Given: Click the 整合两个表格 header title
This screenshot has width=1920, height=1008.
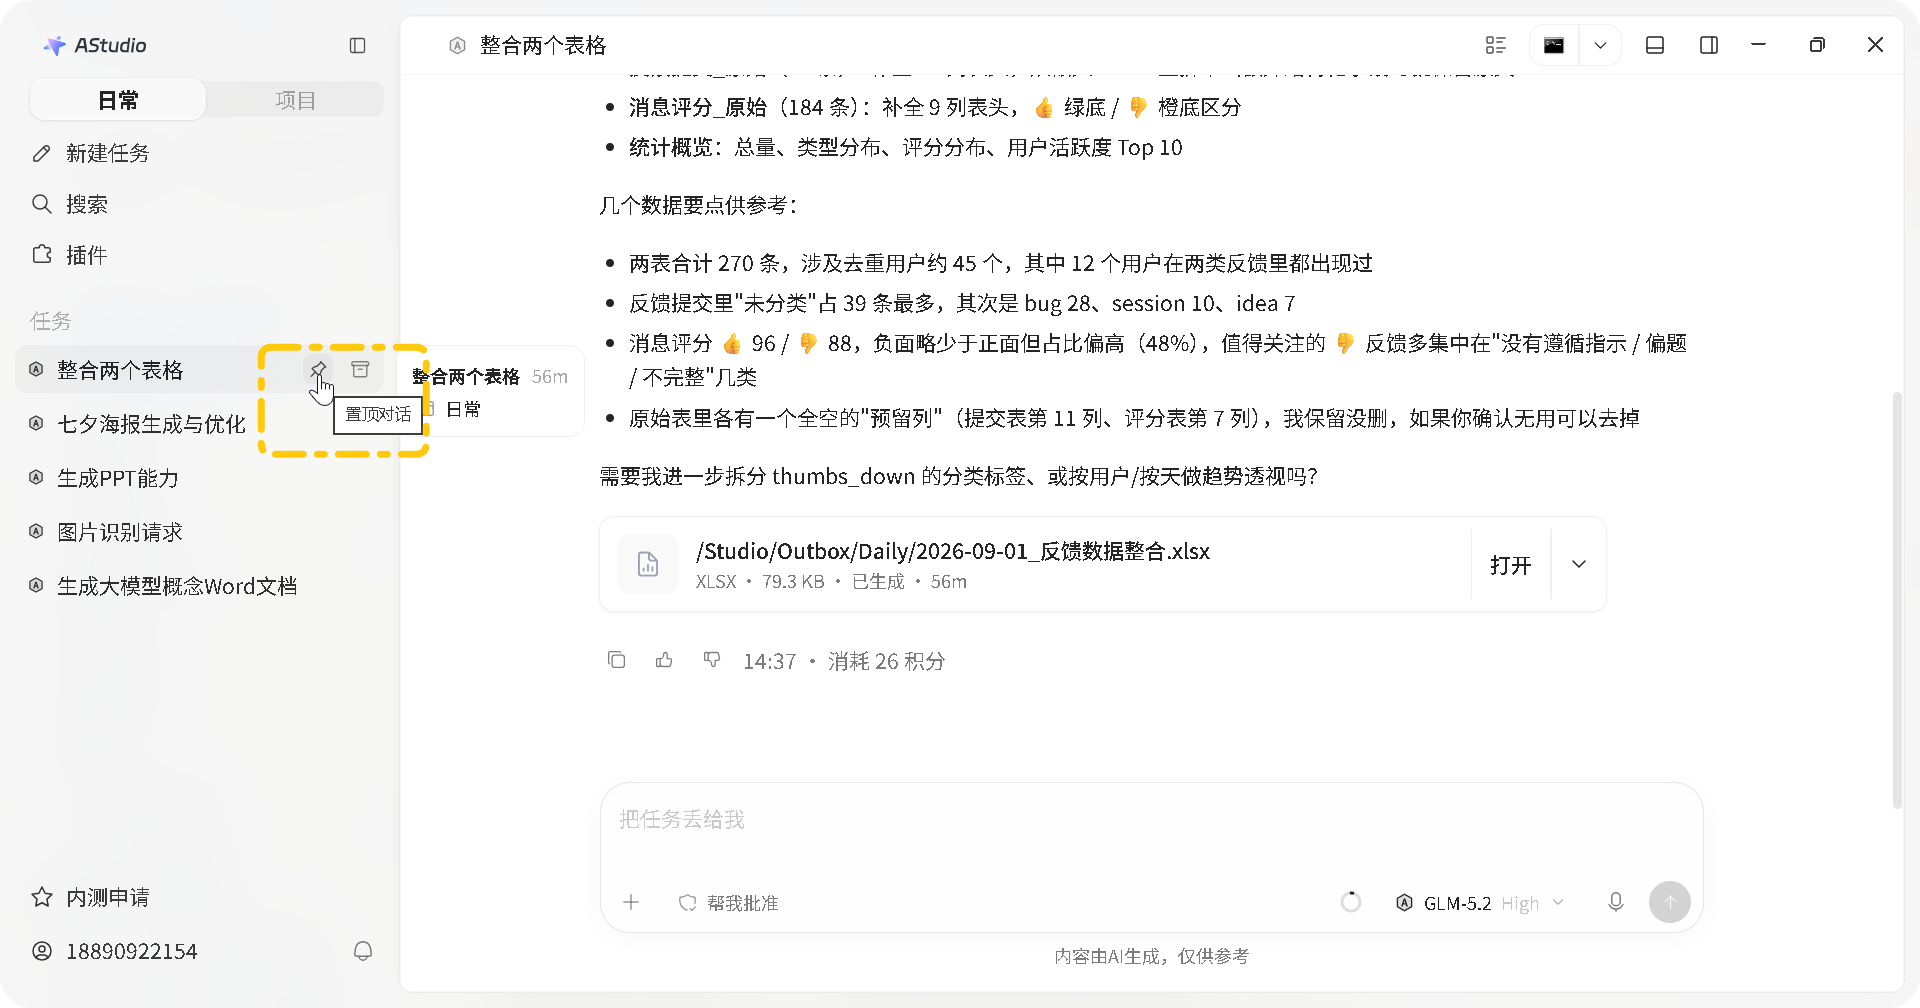Looking at the screenshot, I should pos(543,45).
